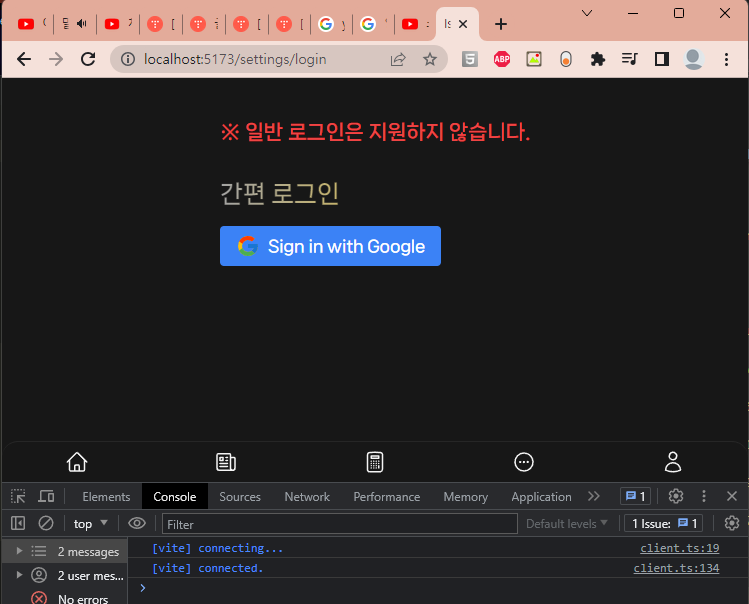Close the active browser tab
Image resolution: width=749 pixels, height=604 pixels.
463,24
